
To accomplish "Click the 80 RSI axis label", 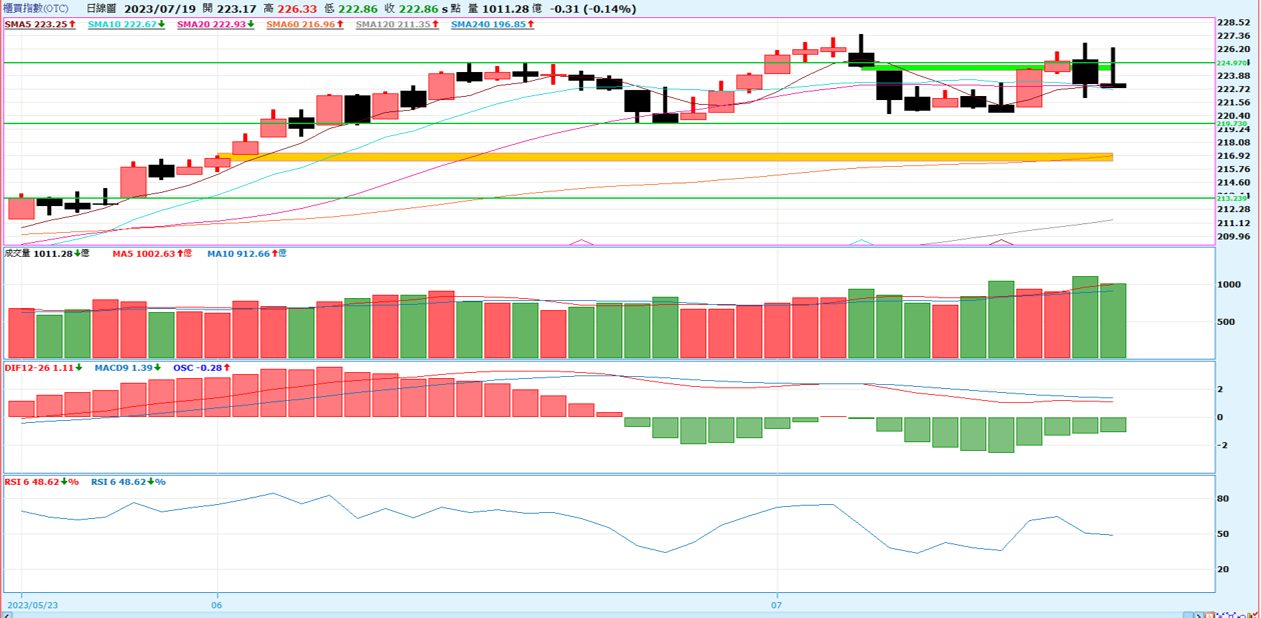I will click(x=1223, y=498).
